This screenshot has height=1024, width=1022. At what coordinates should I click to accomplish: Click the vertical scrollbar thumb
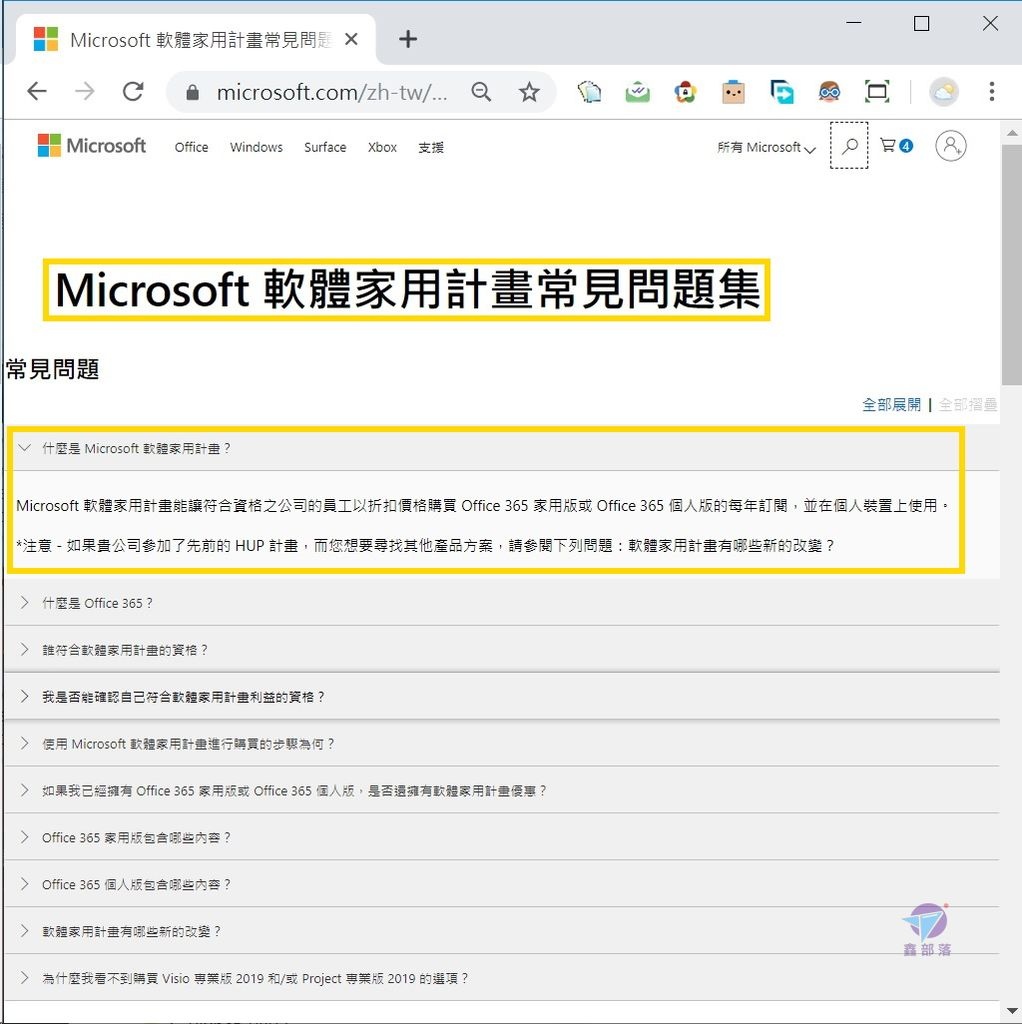tap(1011, 264)
